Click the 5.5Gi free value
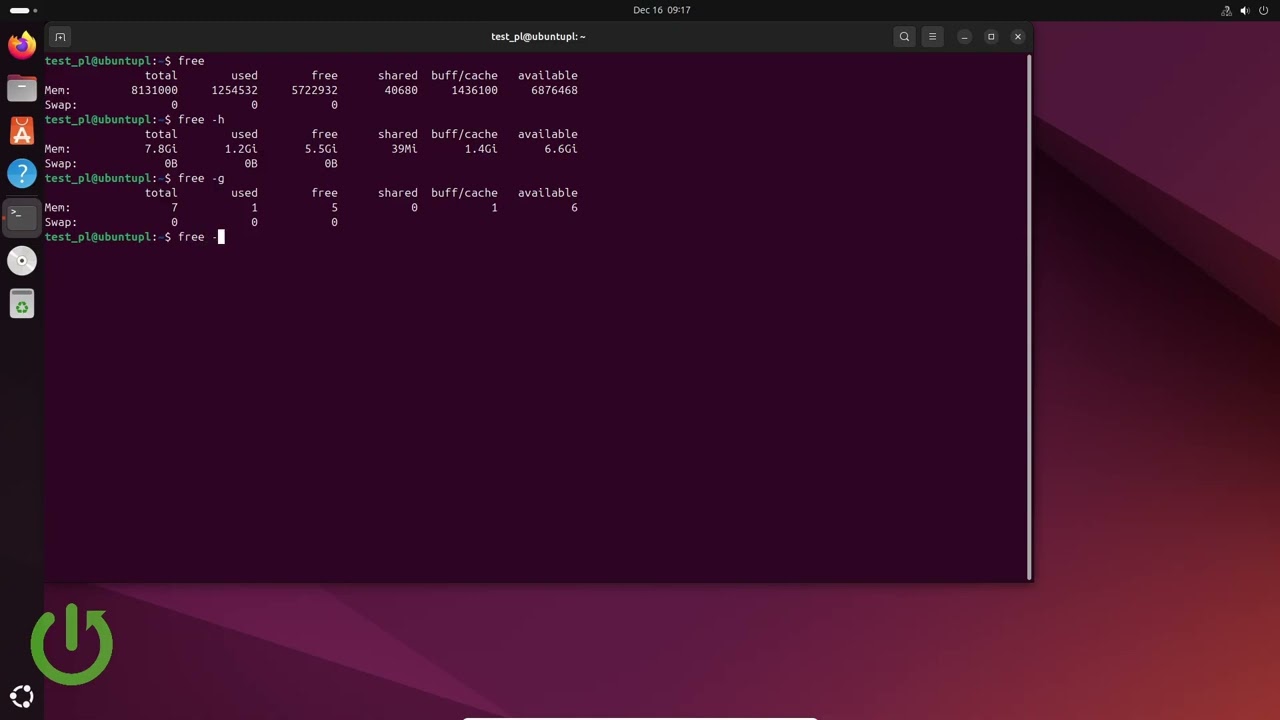 [x=321, y=149]
